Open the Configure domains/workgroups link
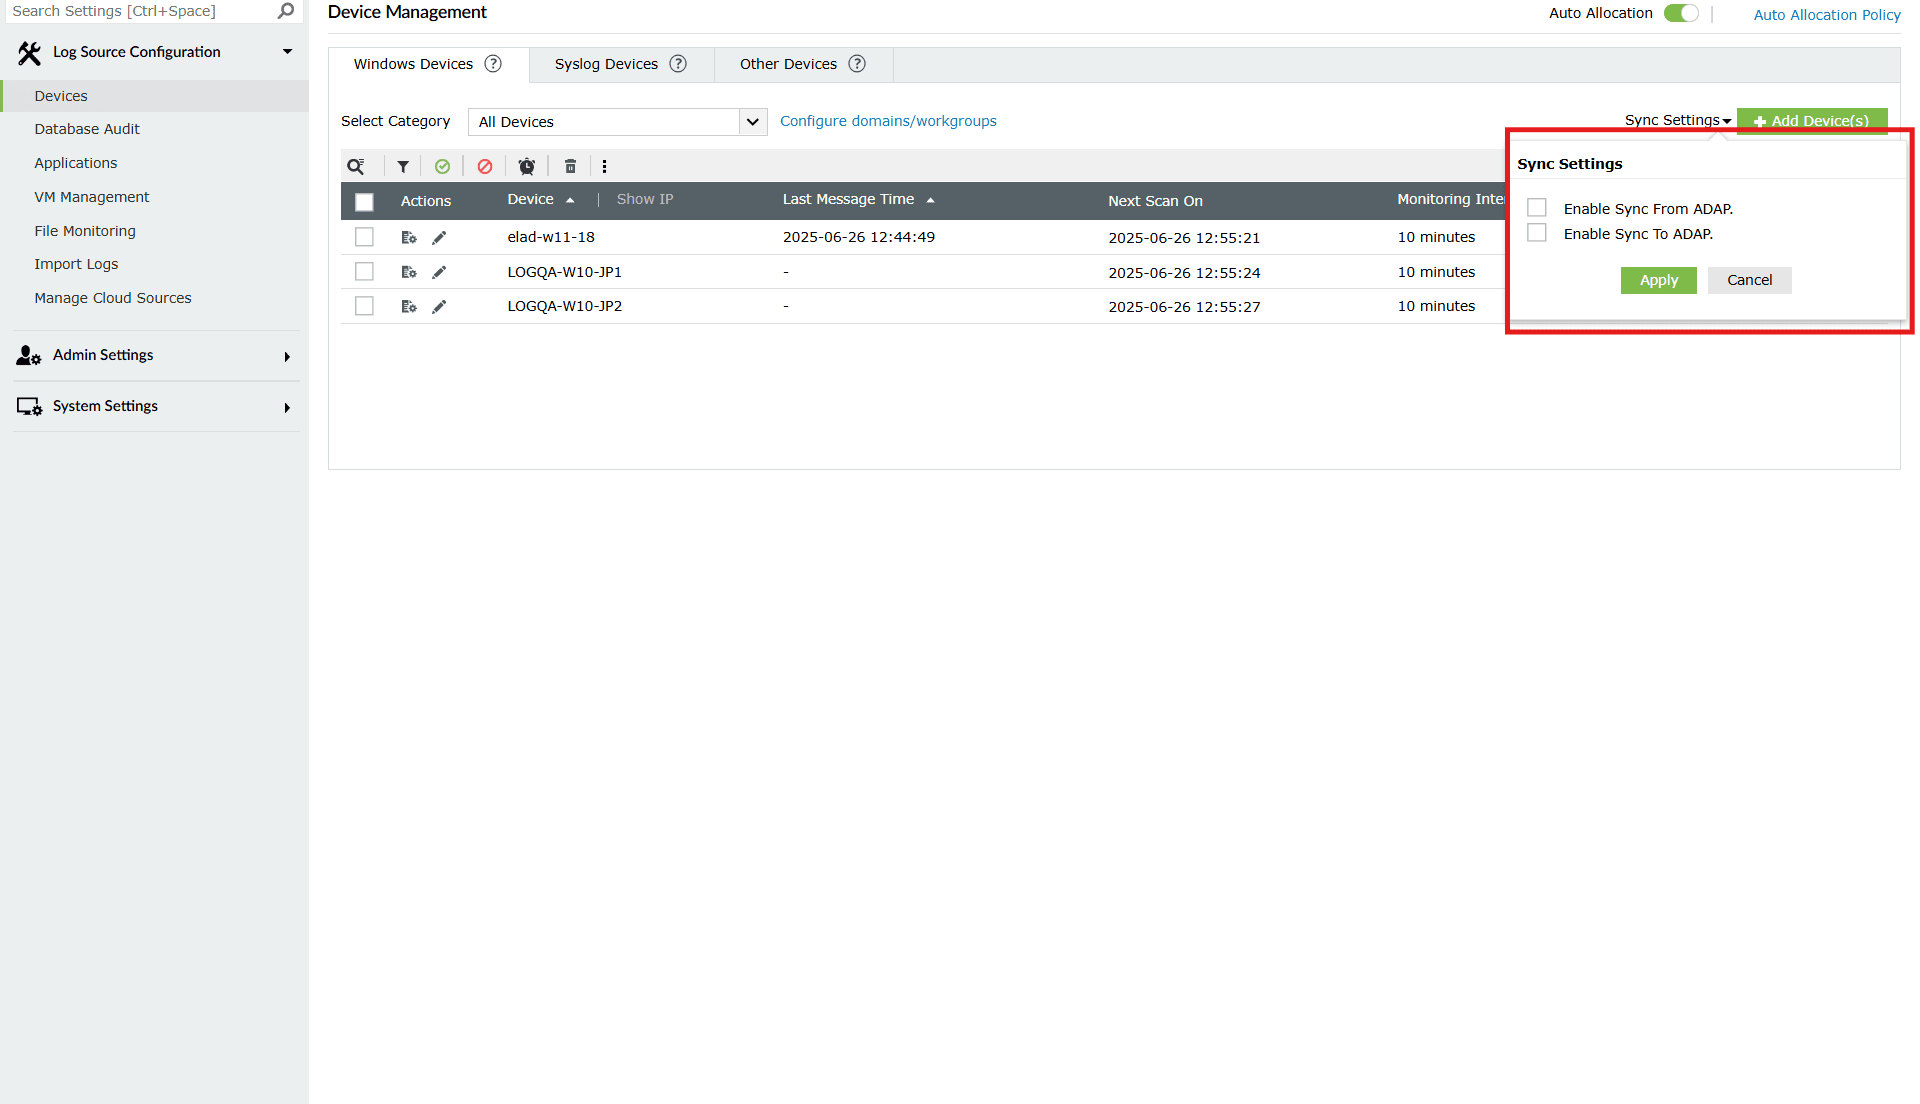Screen dimensions: 1920x1104 click(888, 121)
